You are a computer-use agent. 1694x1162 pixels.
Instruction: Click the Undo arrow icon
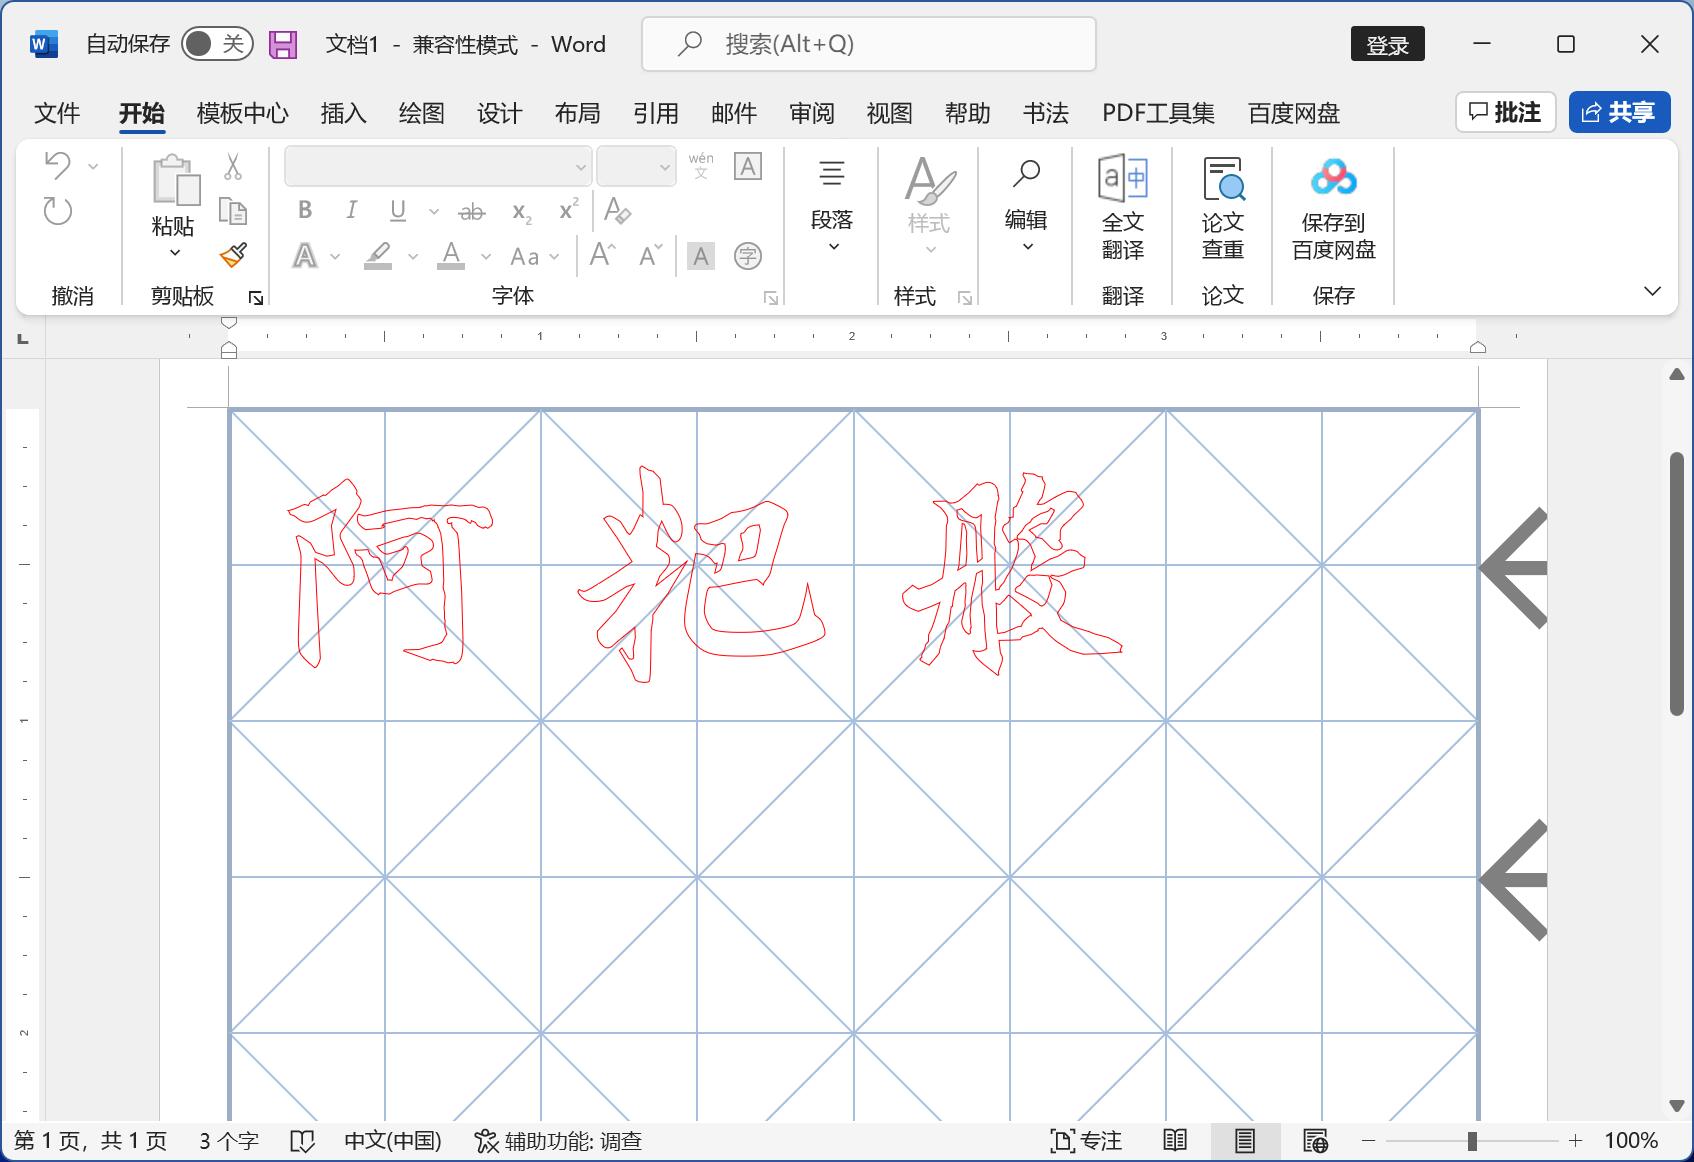point(58,165)
